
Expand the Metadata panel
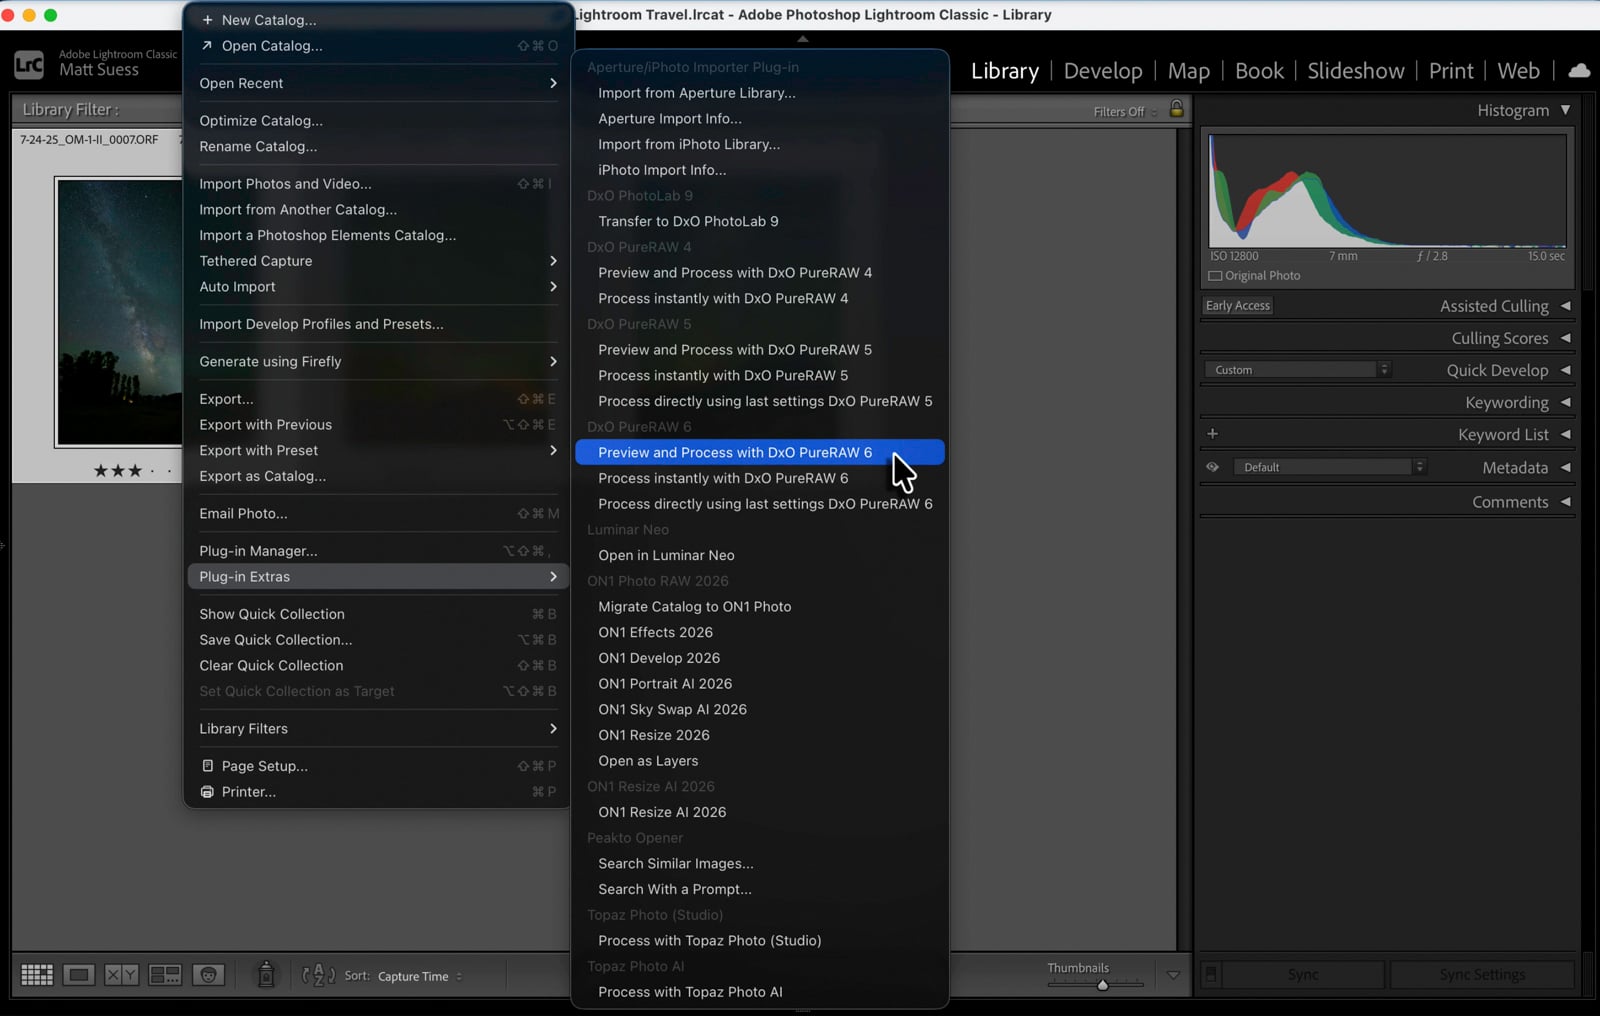pyautogui.click(x=1565, y=467)
